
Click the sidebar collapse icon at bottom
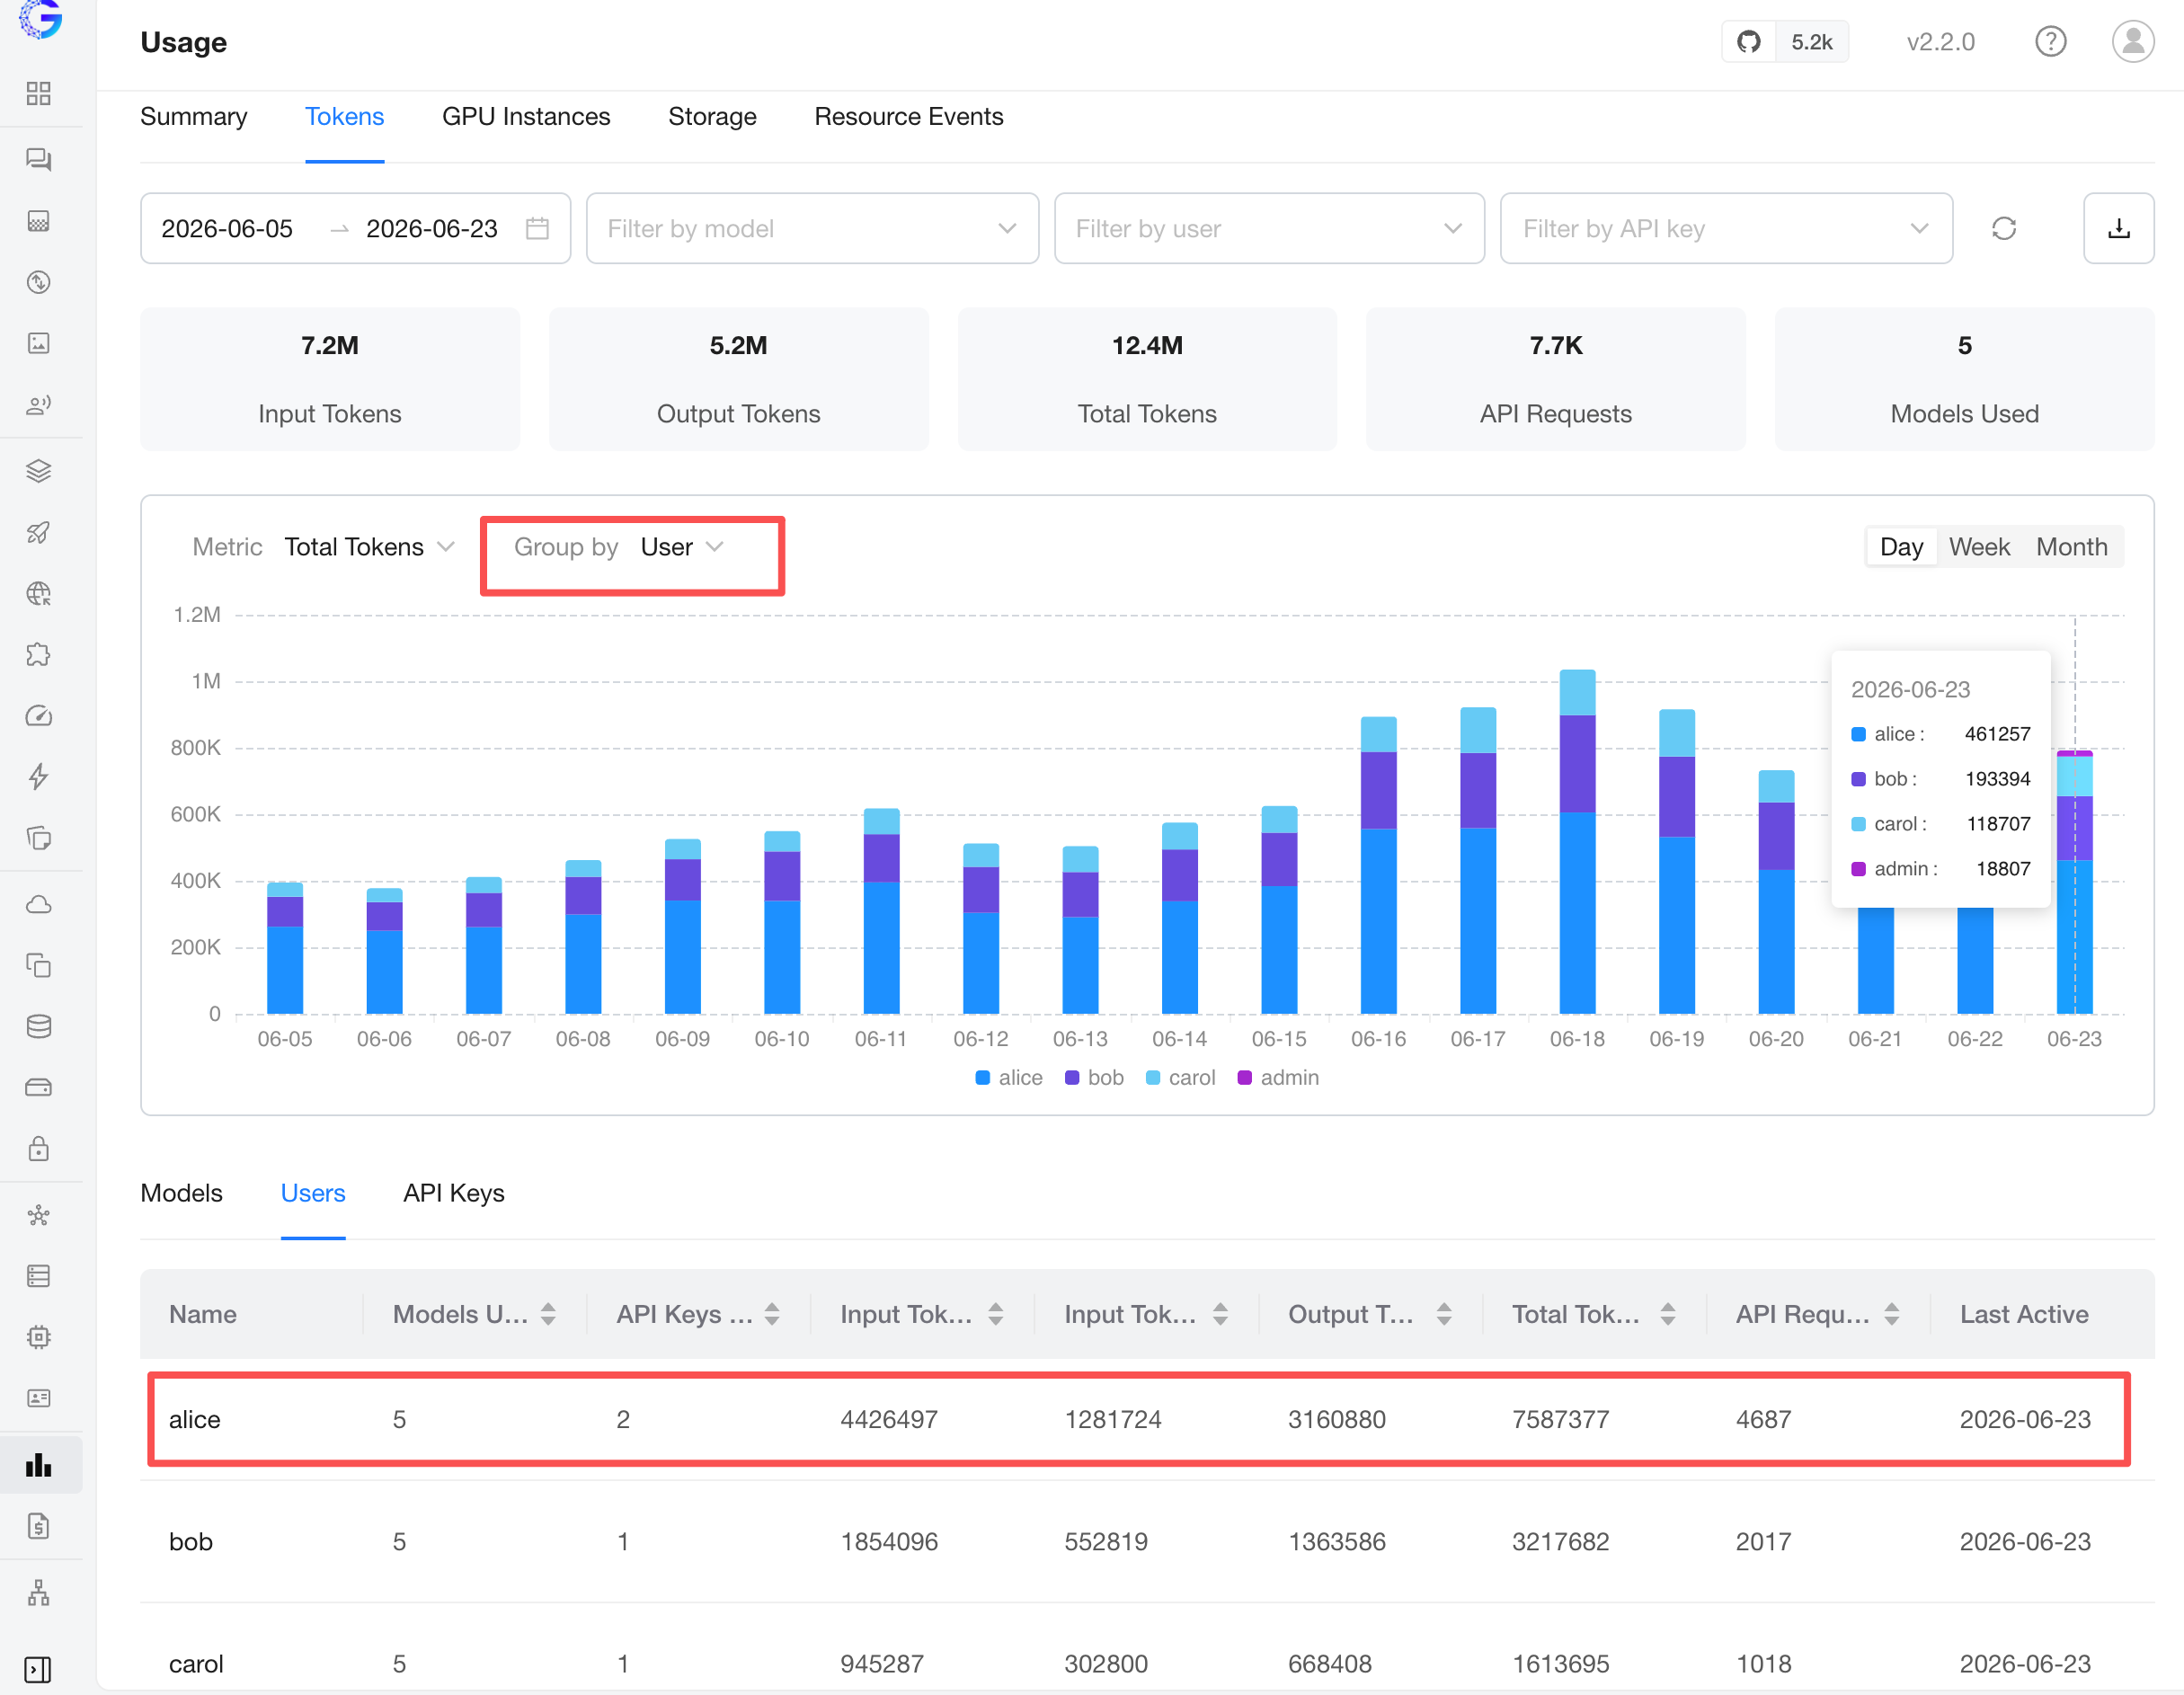pos(38,1669)
